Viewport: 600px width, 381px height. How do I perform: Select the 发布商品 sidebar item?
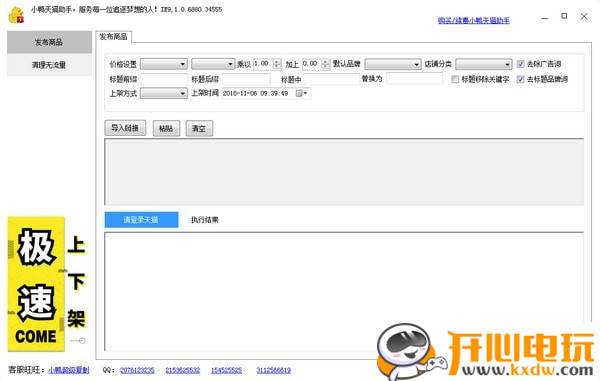(x=49, y=42)
